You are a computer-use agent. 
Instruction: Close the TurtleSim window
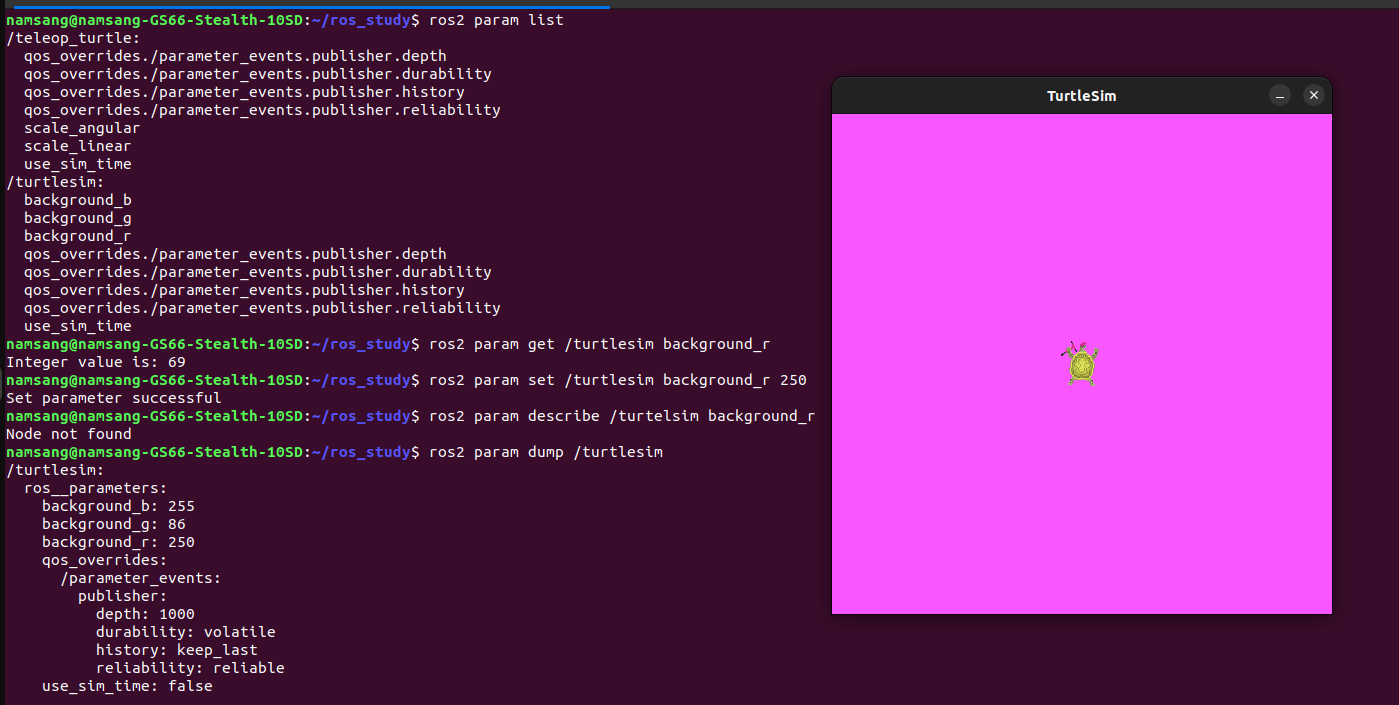click(1314, 95)
